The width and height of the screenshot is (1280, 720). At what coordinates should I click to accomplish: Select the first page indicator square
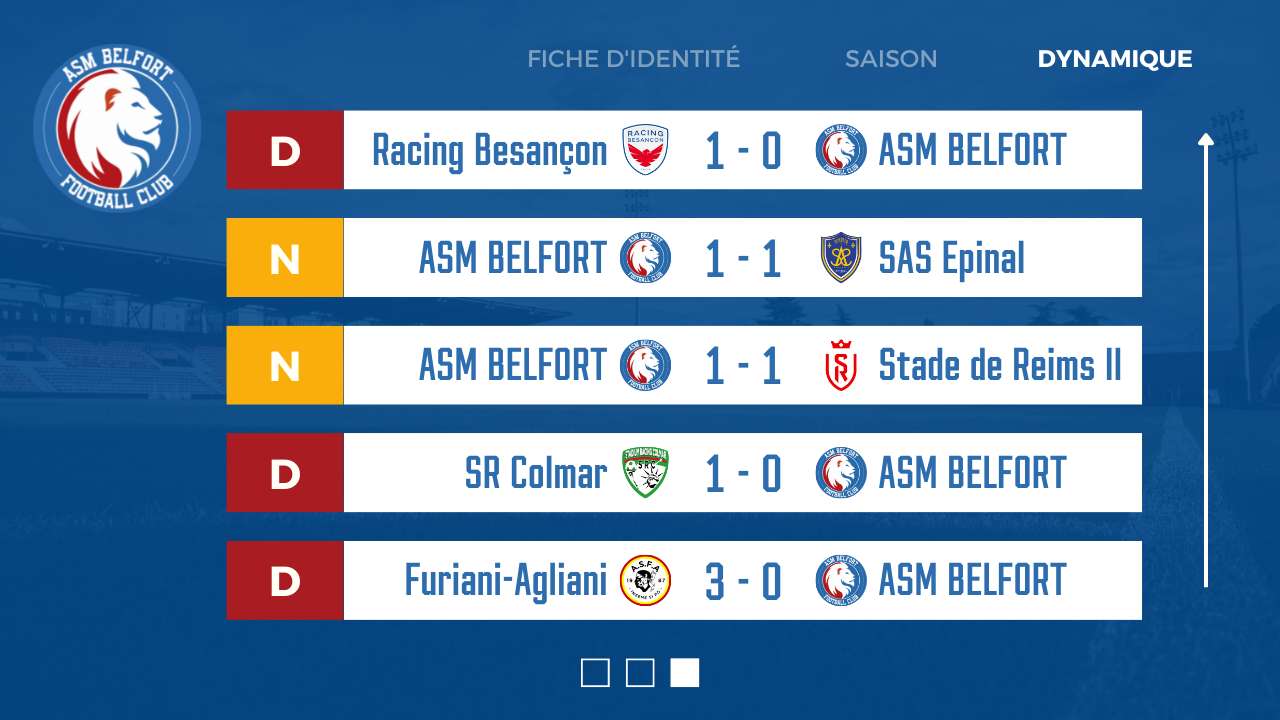point(595,673)
